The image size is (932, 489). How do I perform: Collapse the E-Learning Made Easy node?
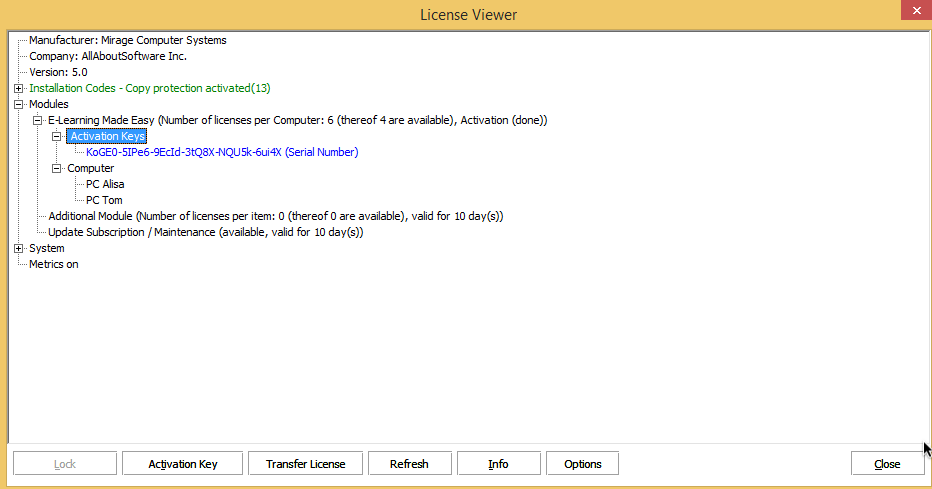(x=37, y=121)
